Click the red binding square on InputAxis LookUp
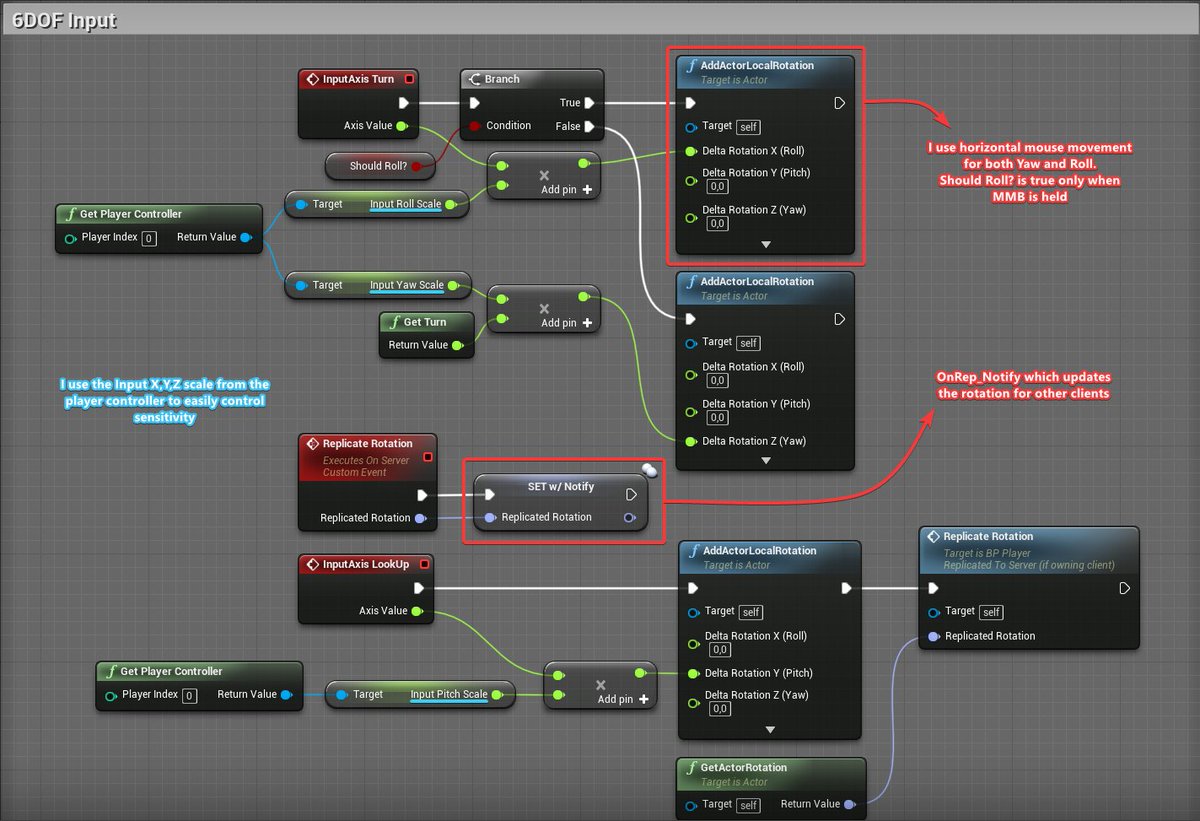Image resolution: width=1200 pixels, height=821 pixels. [426, 563]
